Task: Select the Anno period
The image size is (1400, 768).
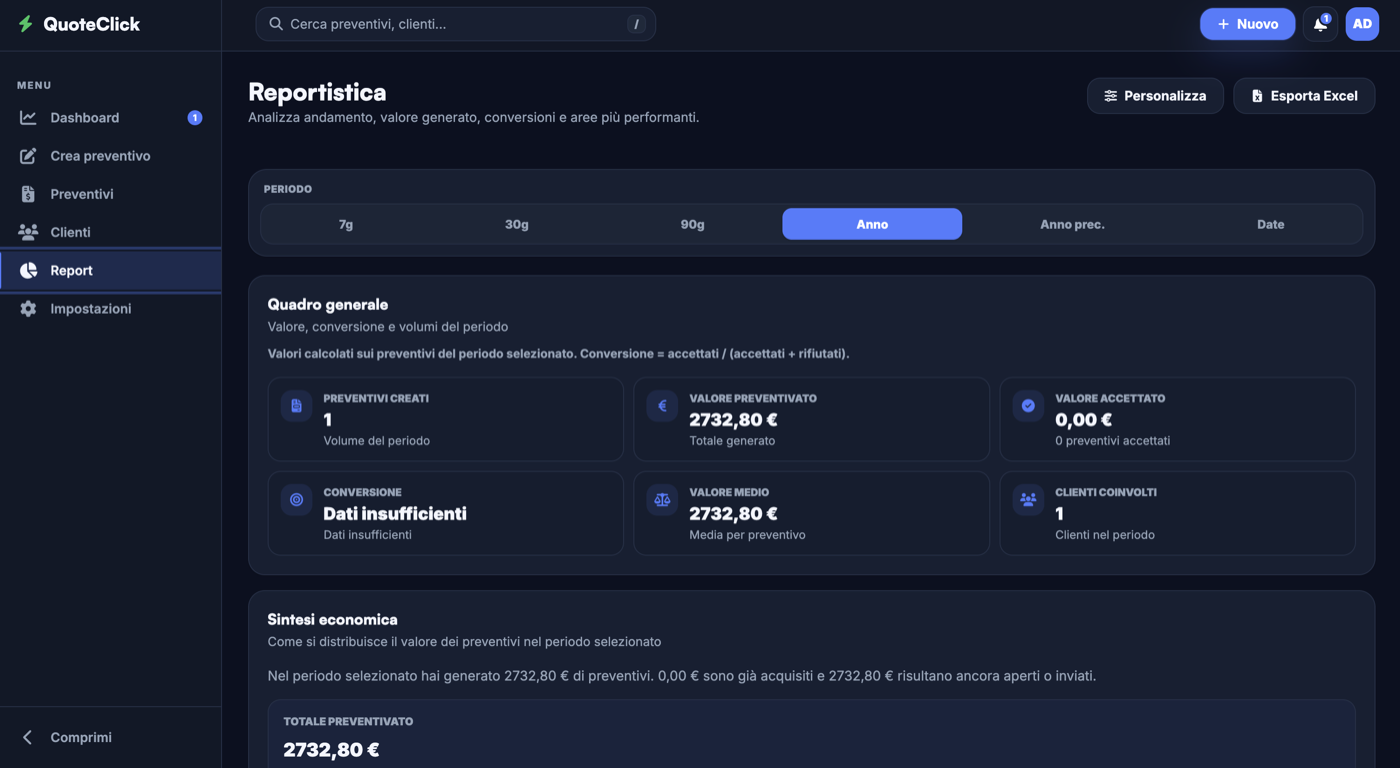Action: [x=872, y=224]
